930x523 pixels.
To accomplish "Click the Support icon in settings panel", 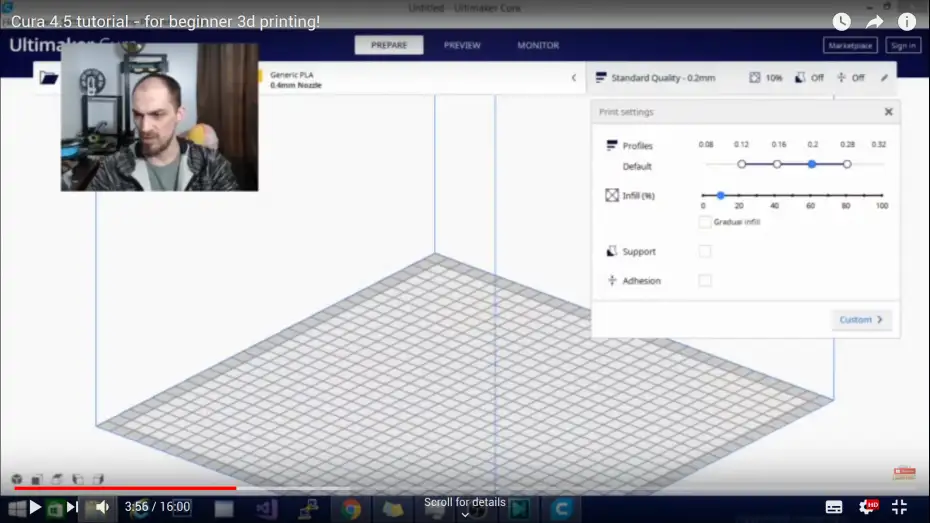I will tap(611, 251).
